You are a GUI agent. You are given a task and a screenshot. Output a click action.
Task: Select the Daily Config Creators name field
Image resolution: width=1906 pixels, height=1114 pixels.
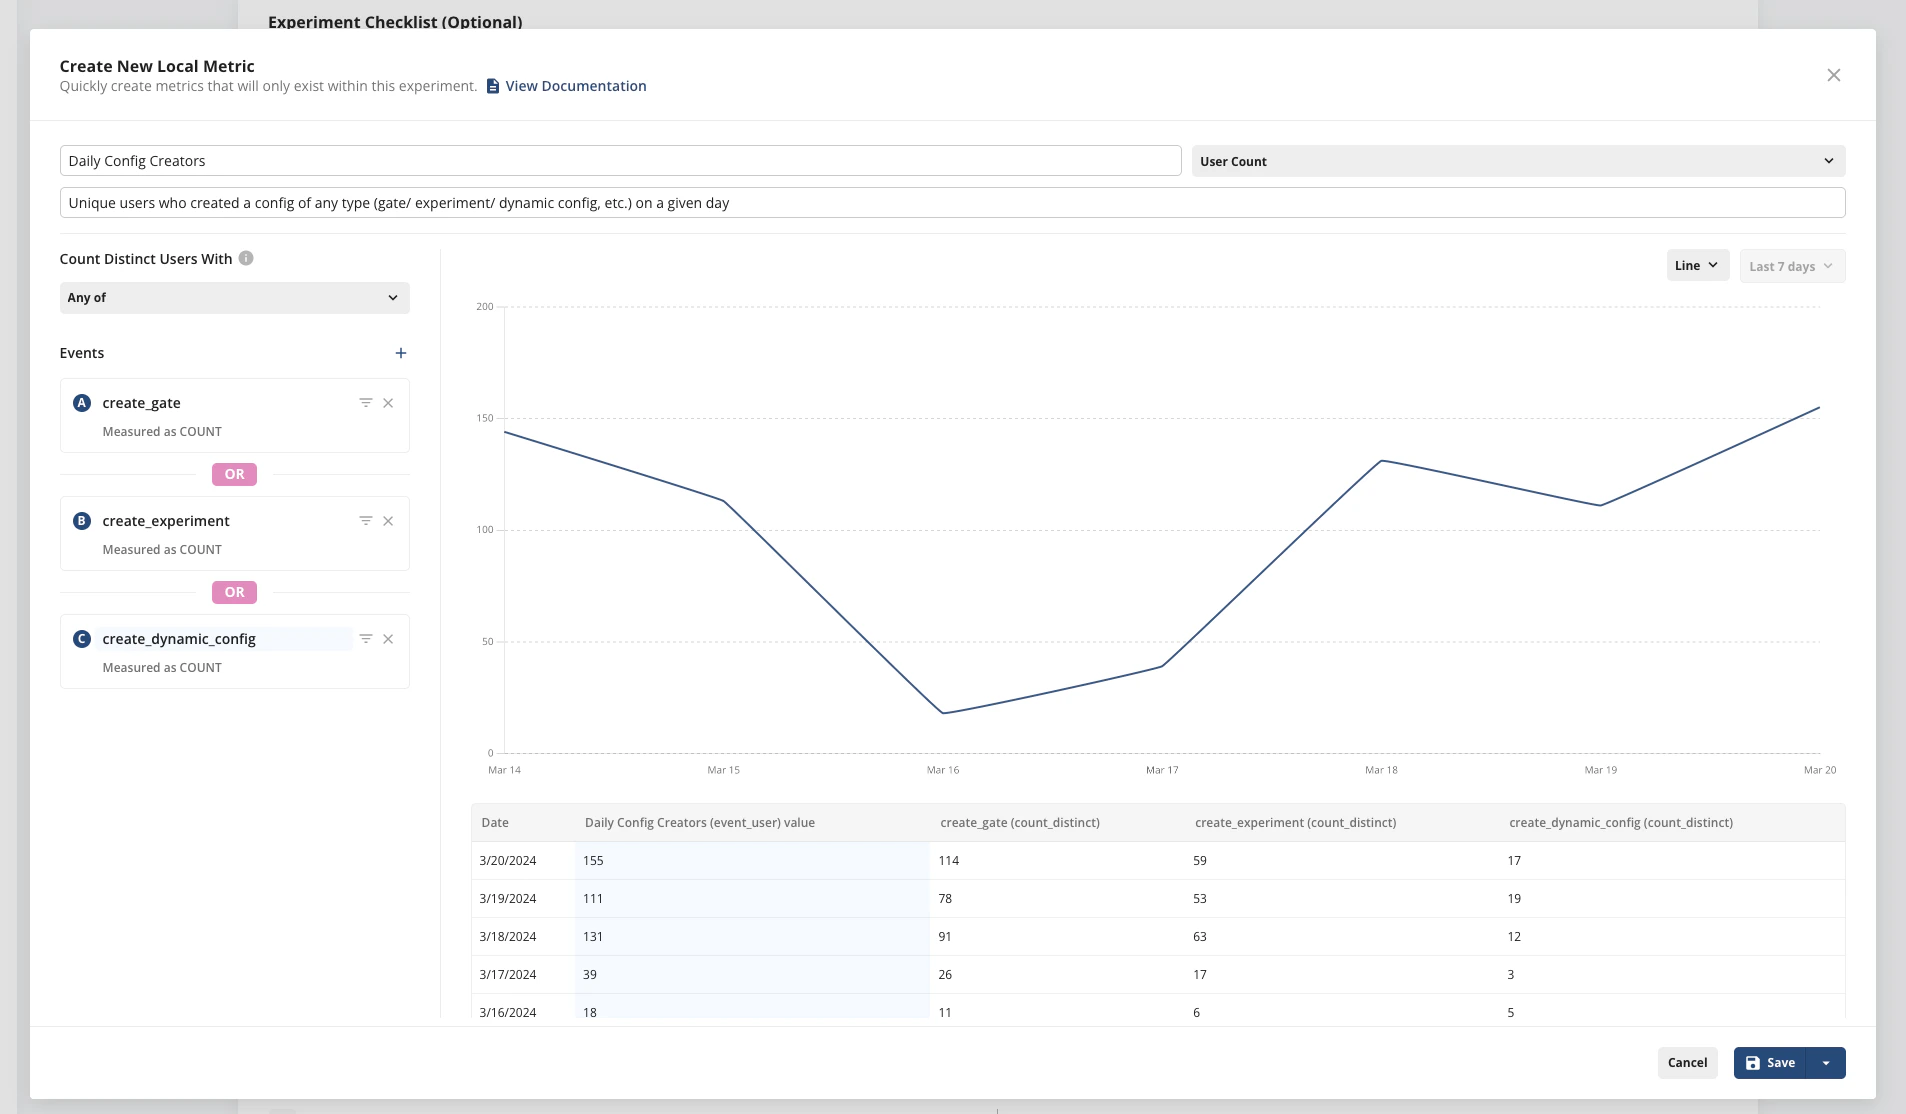[620, 160]
